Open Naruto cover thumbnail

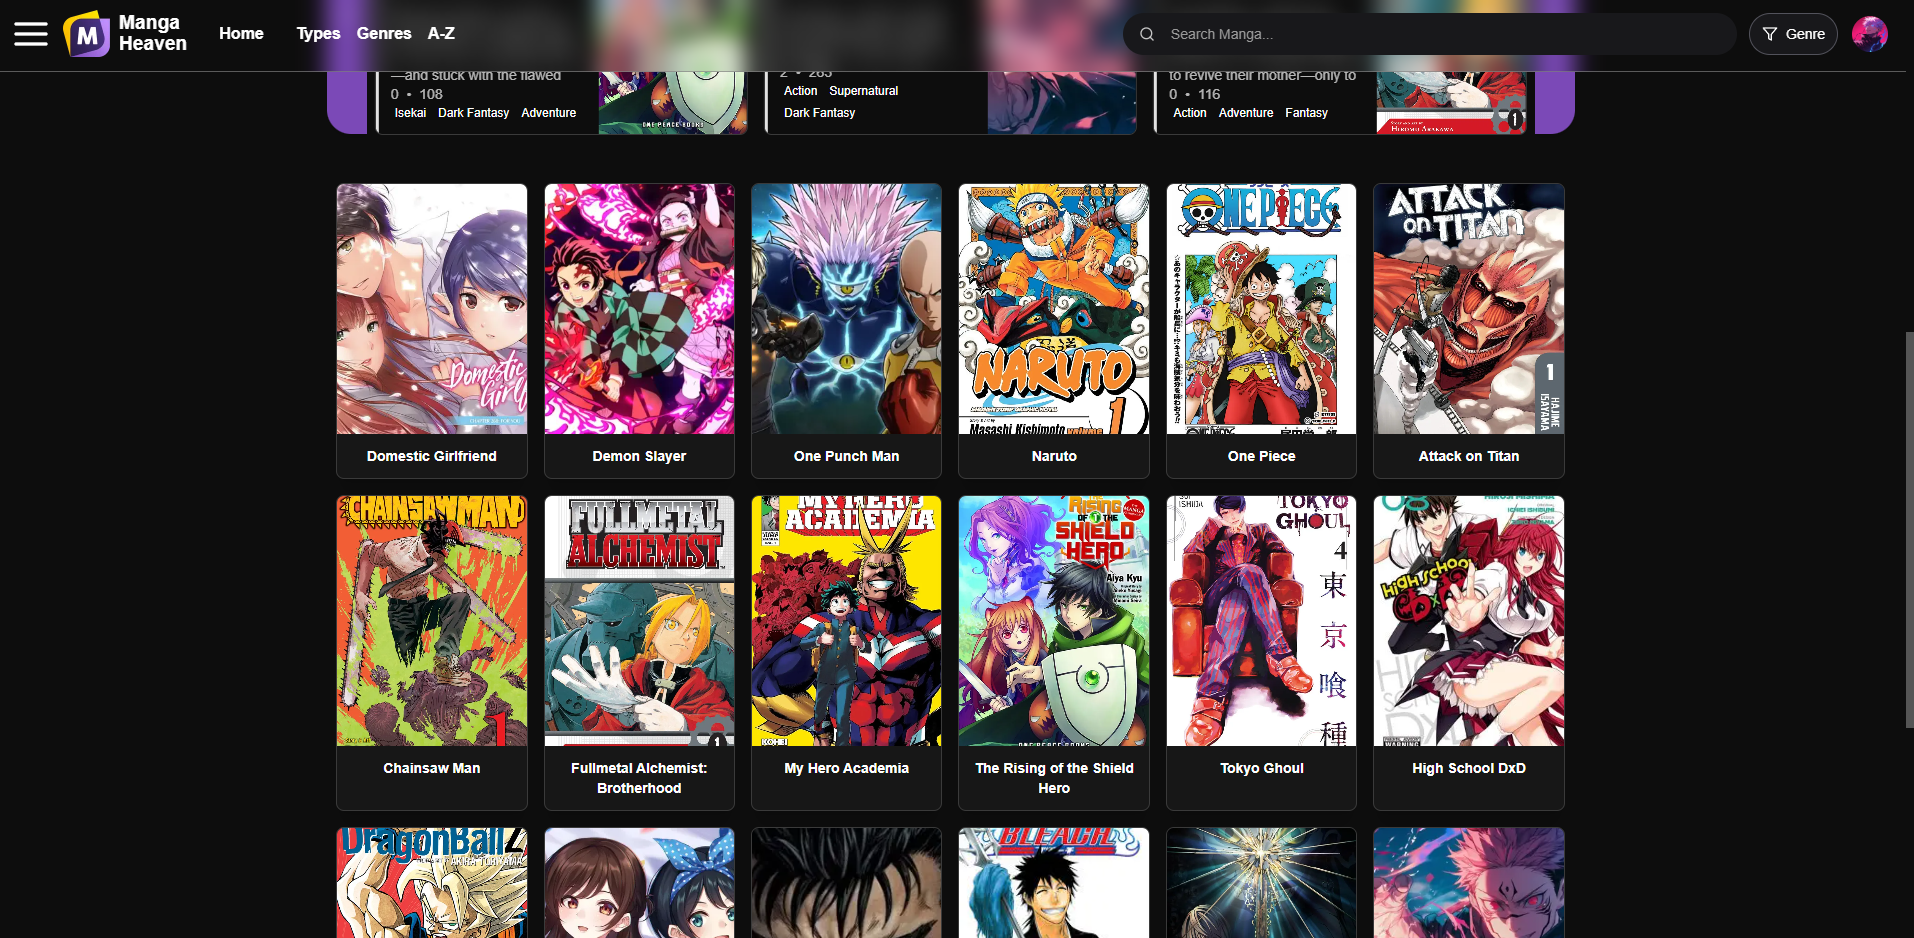pos(1054,309)
